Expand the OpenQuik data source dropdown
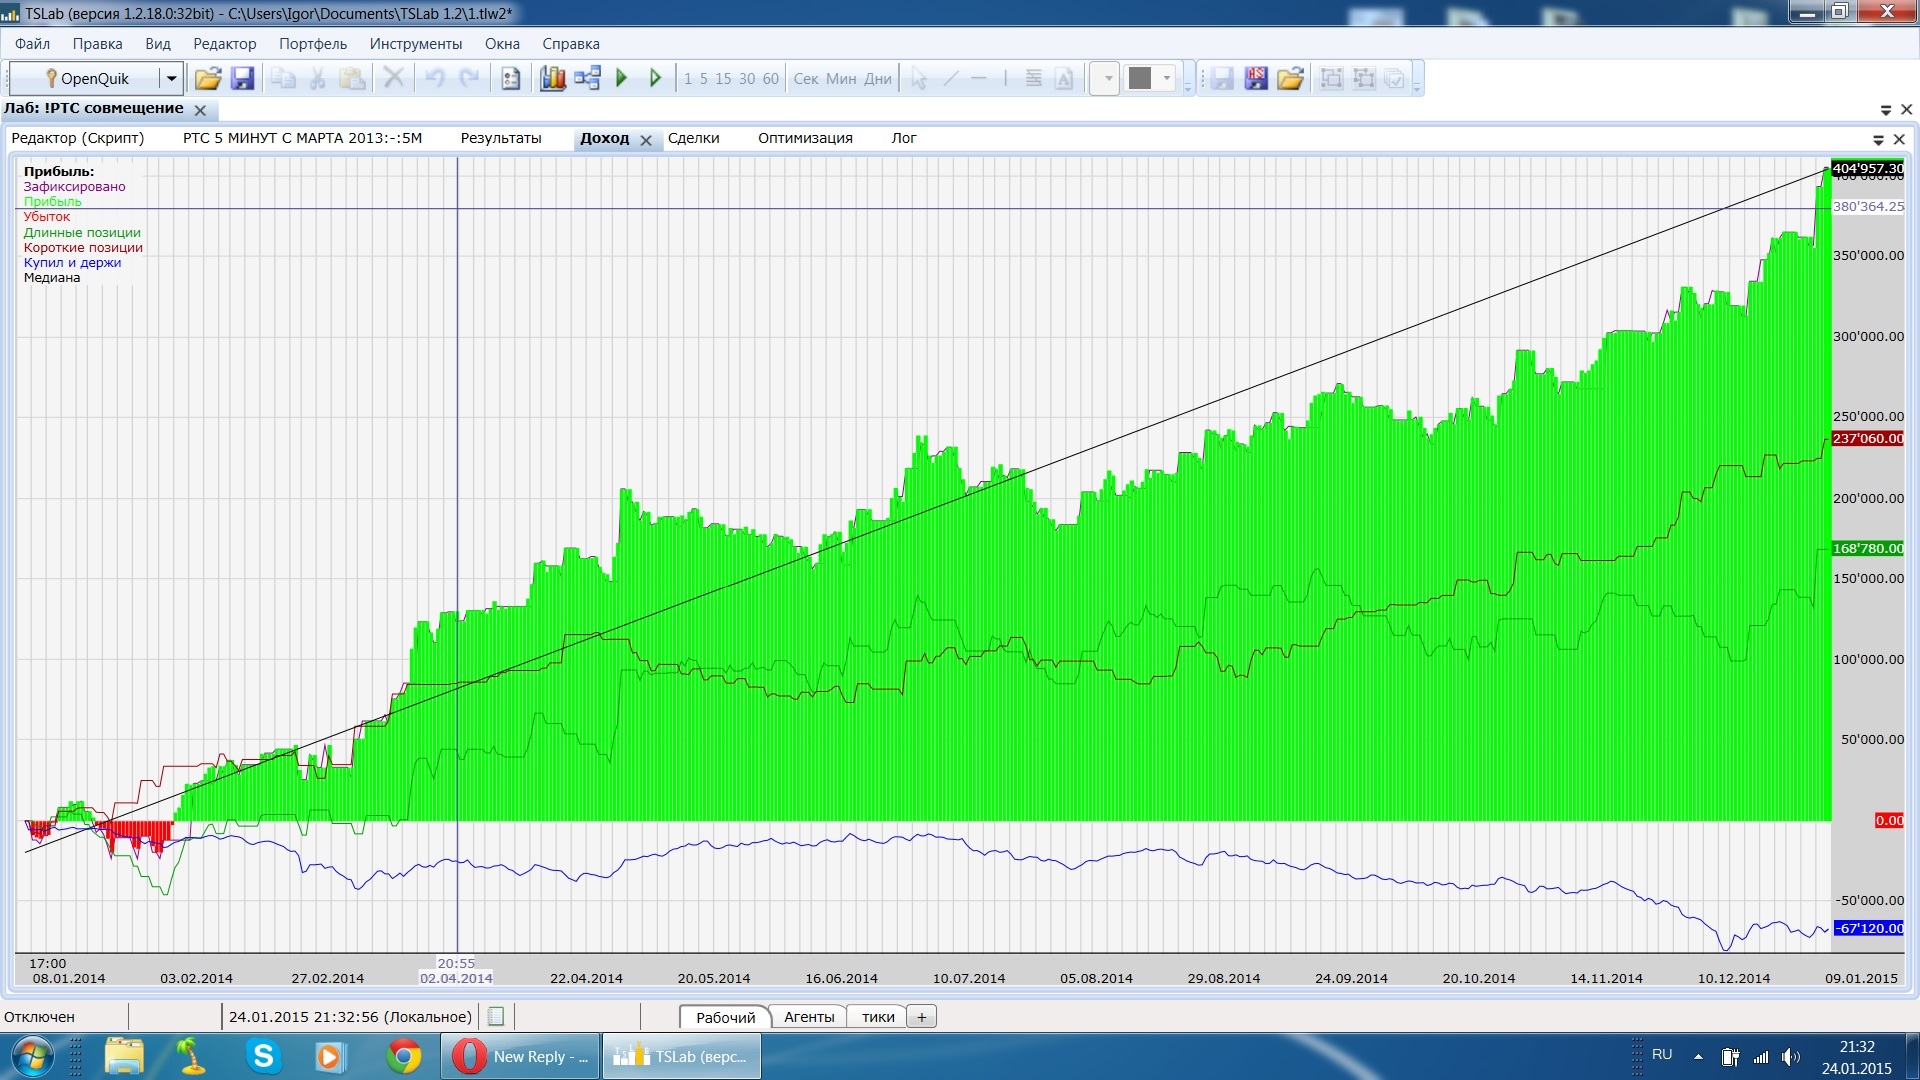Screen dimensions: 1920x1080 pyautogui.click(x=171, y=78)
